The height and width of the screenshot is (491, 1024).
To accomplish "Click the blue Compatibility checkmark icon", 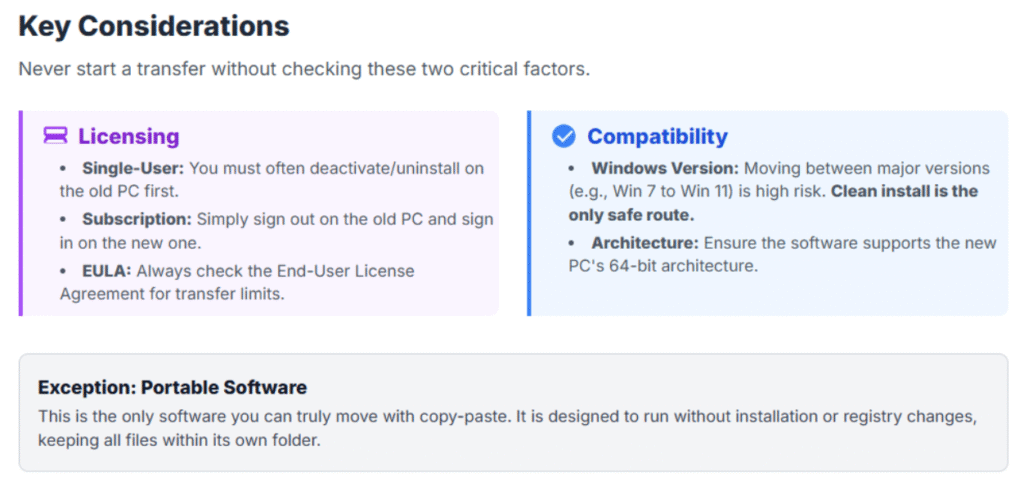I will pyautogui.click(x=564, y=136).
